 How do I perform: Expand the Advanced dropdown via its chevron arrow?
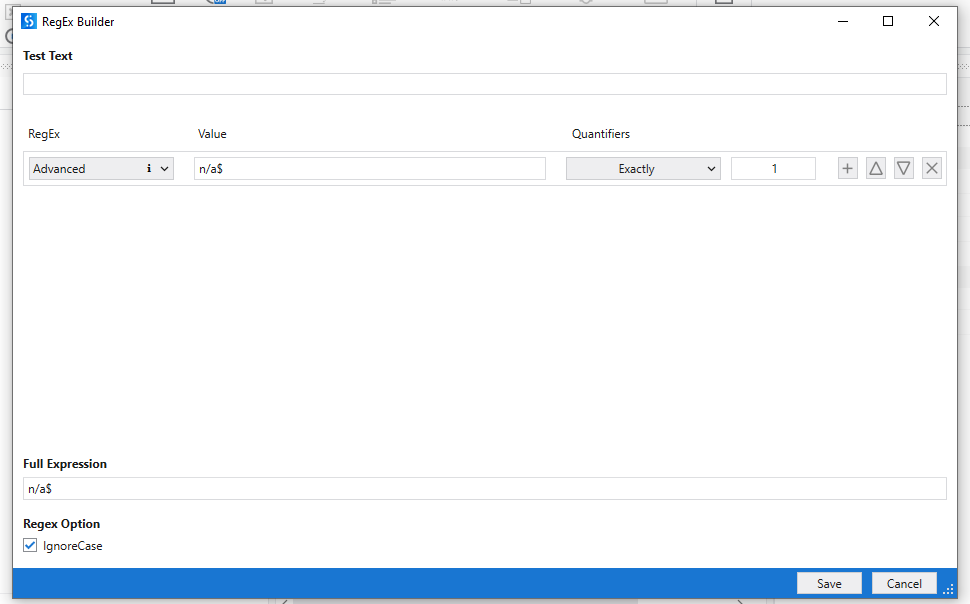coord(164,168)
